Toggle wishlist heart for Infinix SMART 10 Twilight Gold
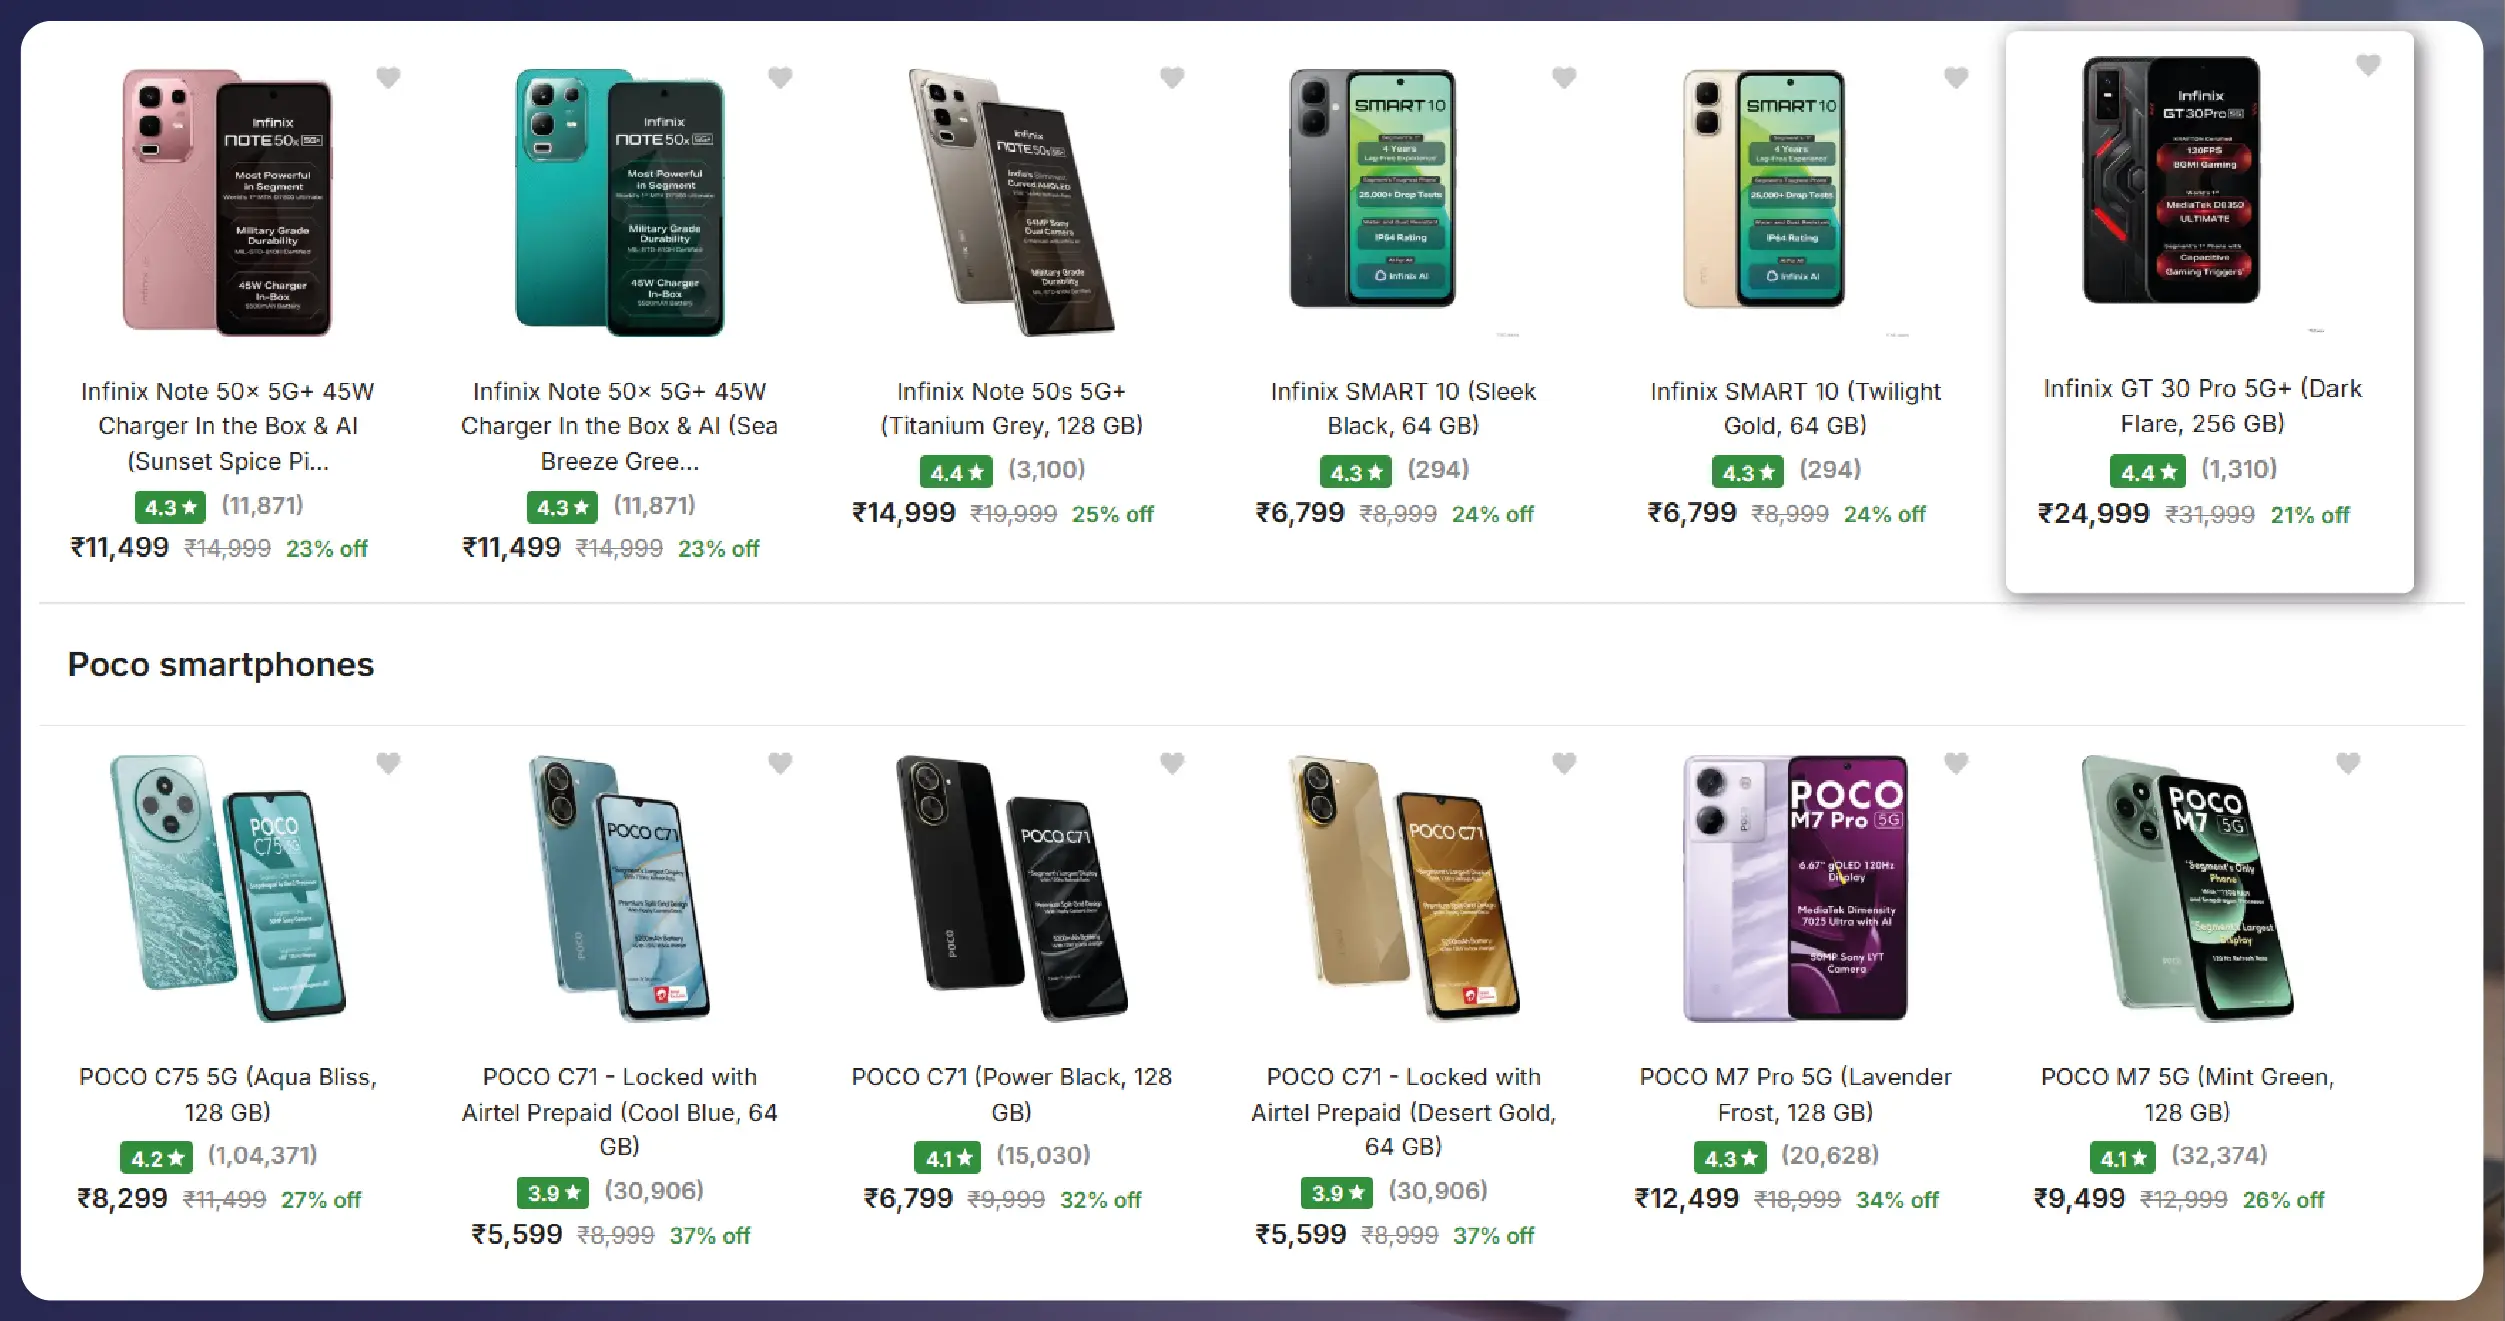Image resolution: width=2505 pixels, height=1321 pixels. point(1956,77)
